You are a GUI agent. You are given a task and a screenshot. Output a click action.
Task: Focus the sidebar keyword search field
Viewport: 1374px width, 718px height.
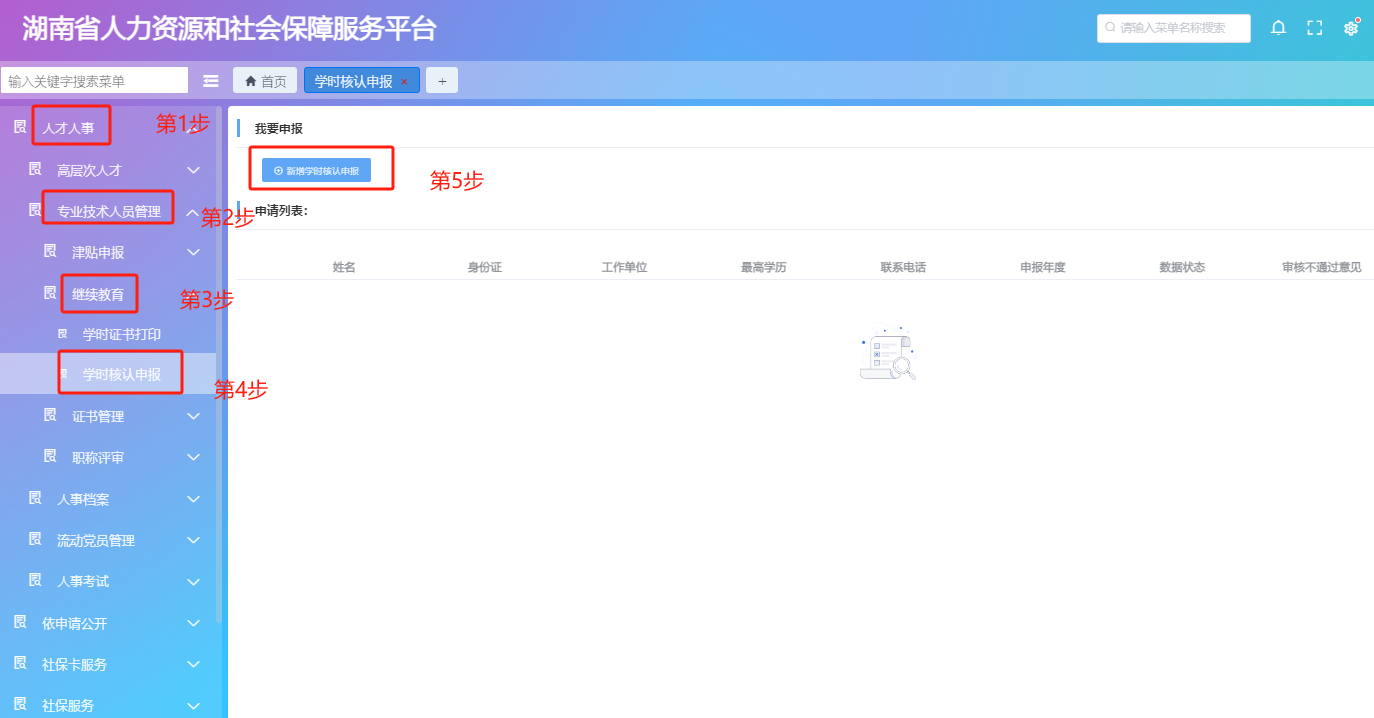(x=95, y=81)
